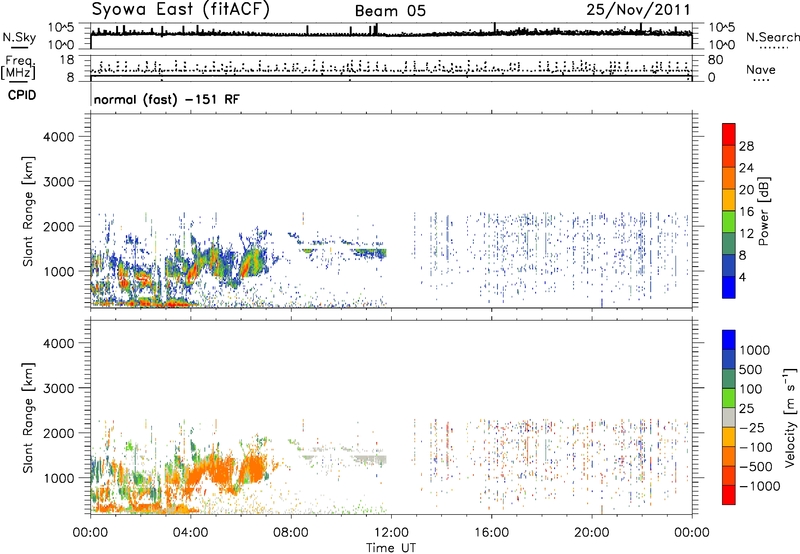Click the '-1000' value on the velocity colorbar
800x554 pixels.
pyautogui.click(x=760, y=486)
